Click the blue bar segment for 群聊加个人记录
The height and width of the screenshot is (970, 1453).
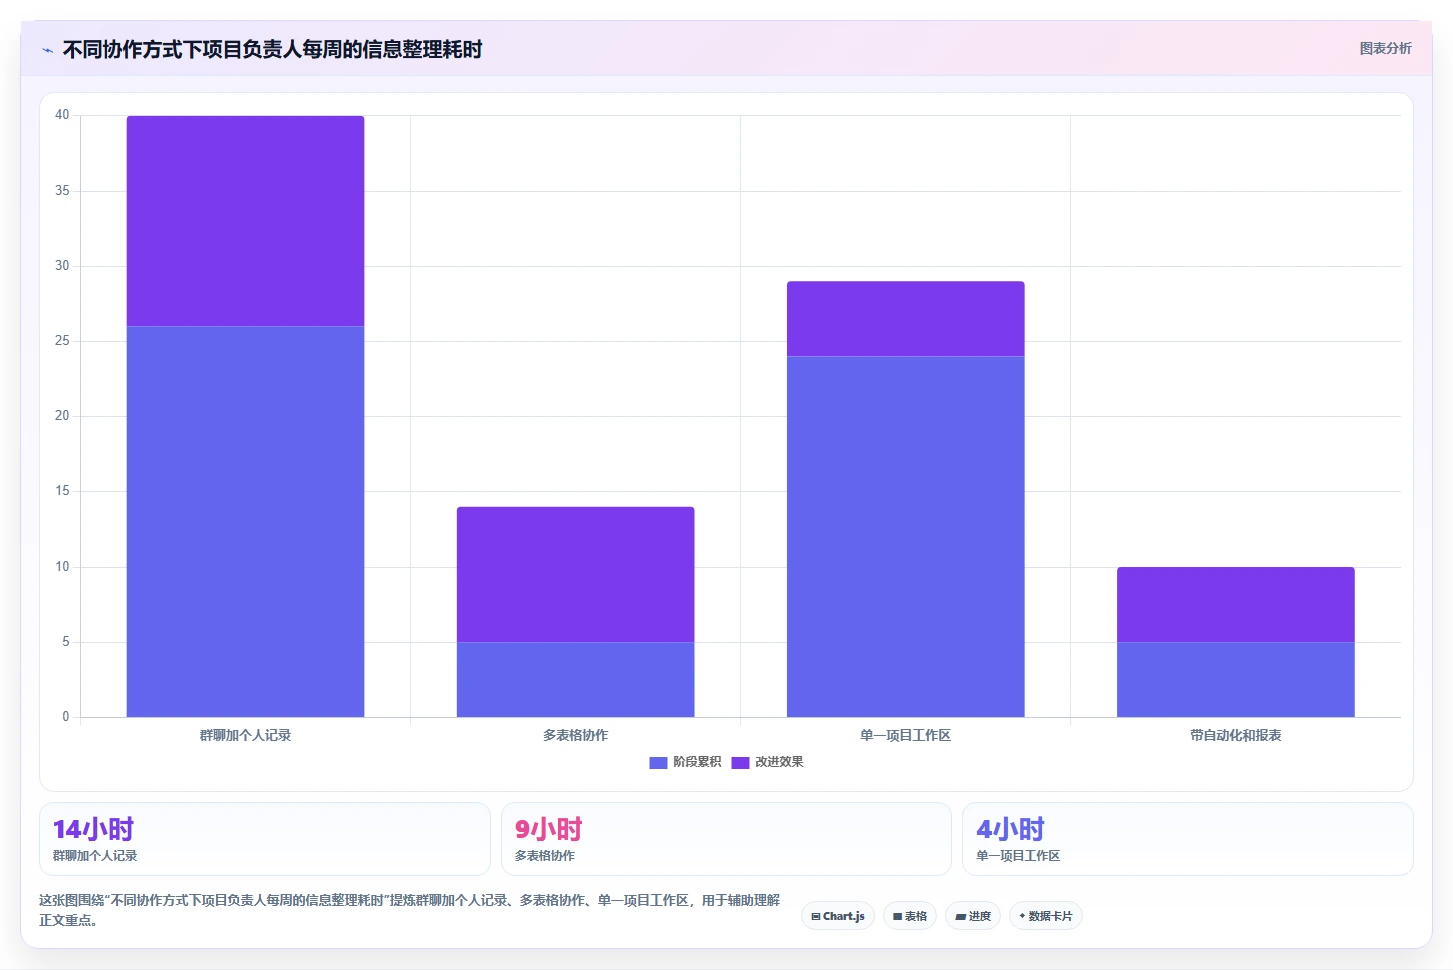click(245, 521)
